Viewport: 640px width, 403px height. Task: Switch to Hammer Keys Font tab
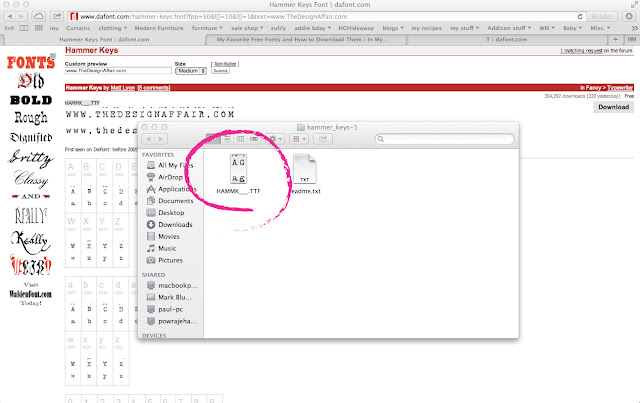coord(104,40)
